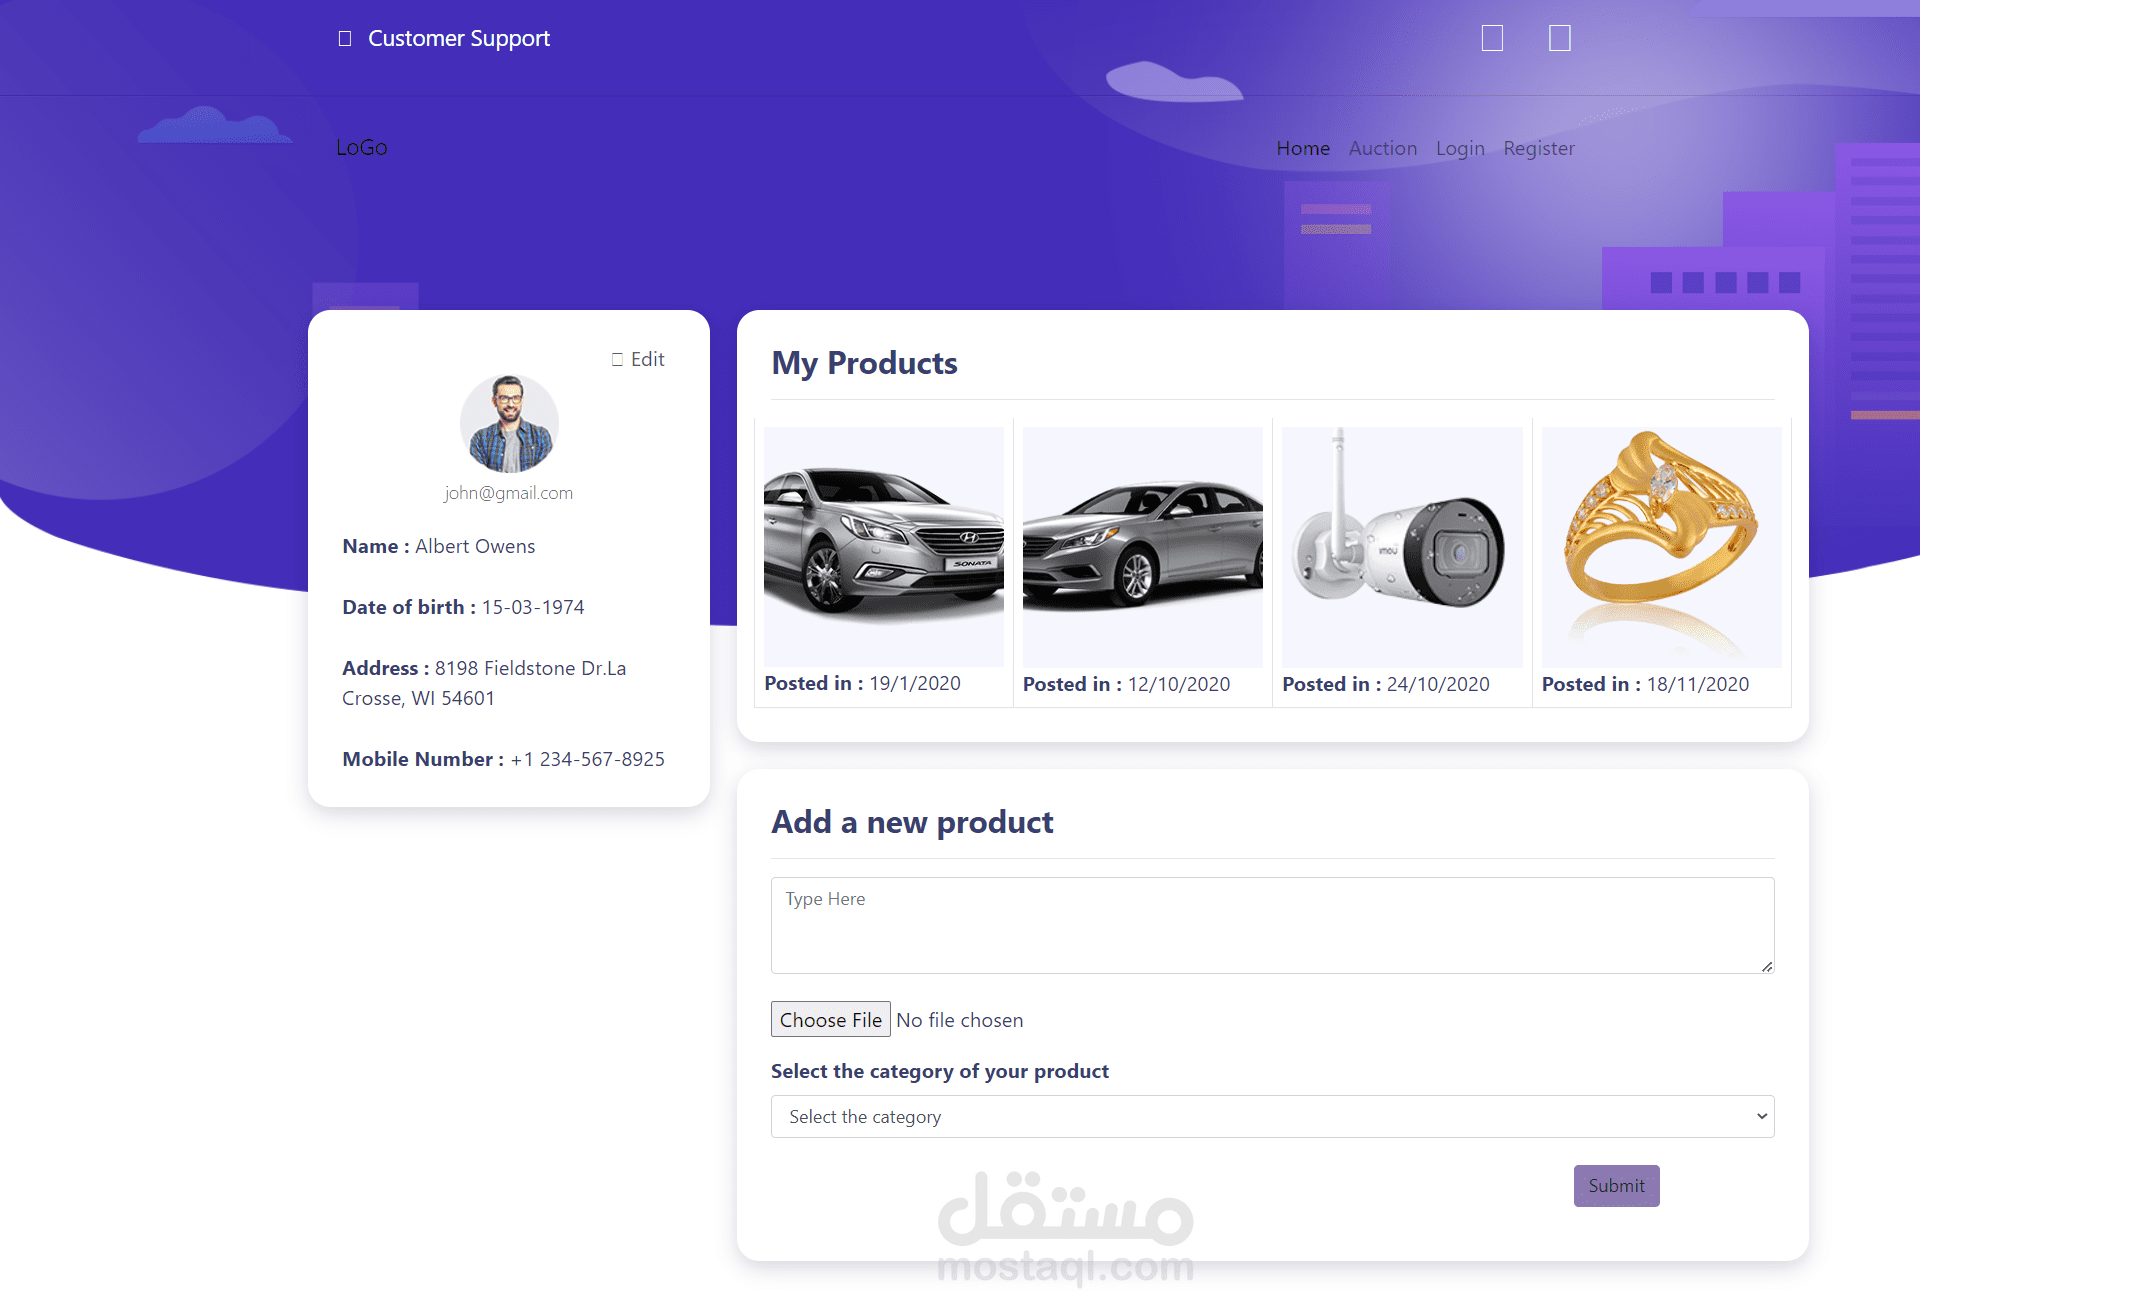Open the silver Sonata front-view product thumbnail

point(884,547)
